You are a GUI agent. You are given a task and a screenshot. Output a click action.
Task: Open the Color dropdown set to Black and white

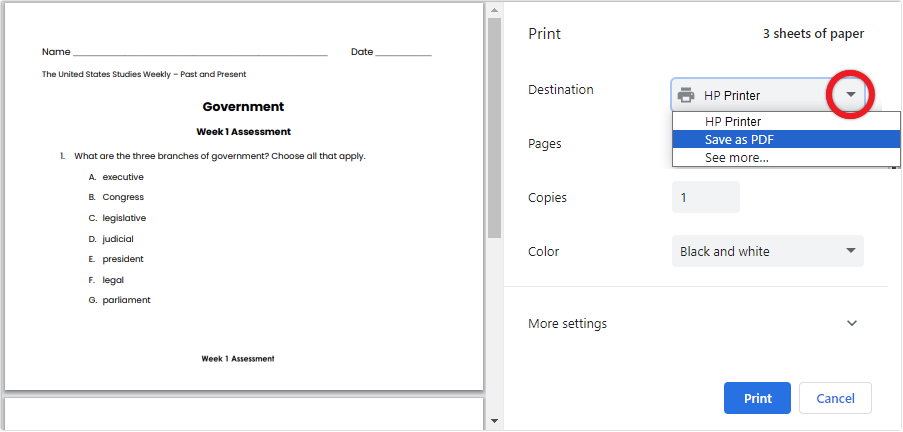pyautogui.click(x=768, y=251)
